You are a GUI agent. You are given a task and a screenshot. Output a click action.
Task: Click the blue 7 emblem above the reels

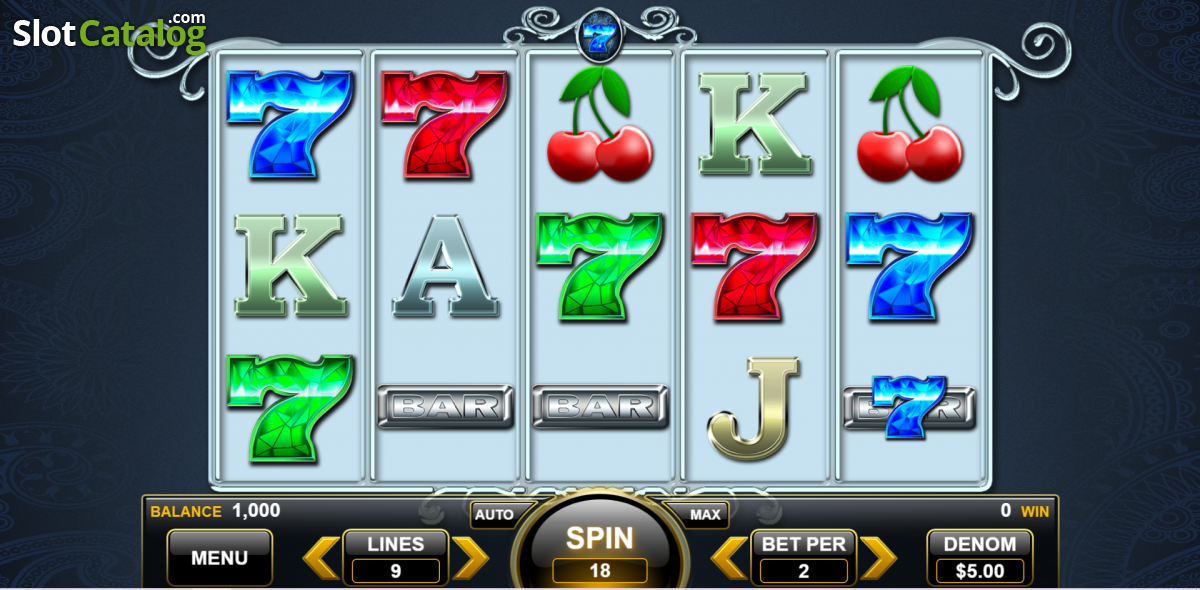pyautogui.click(x=600, y=37)
